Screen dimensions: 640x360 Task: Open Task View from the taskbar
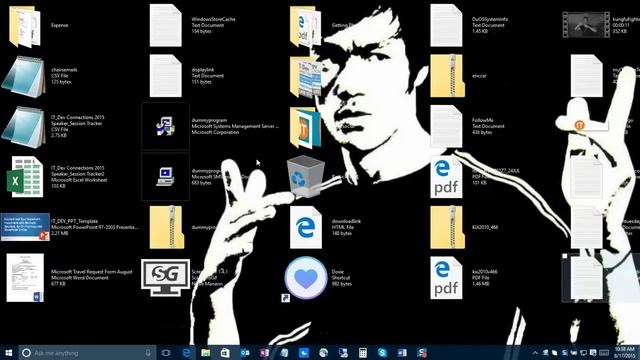(x=166, y=353)
